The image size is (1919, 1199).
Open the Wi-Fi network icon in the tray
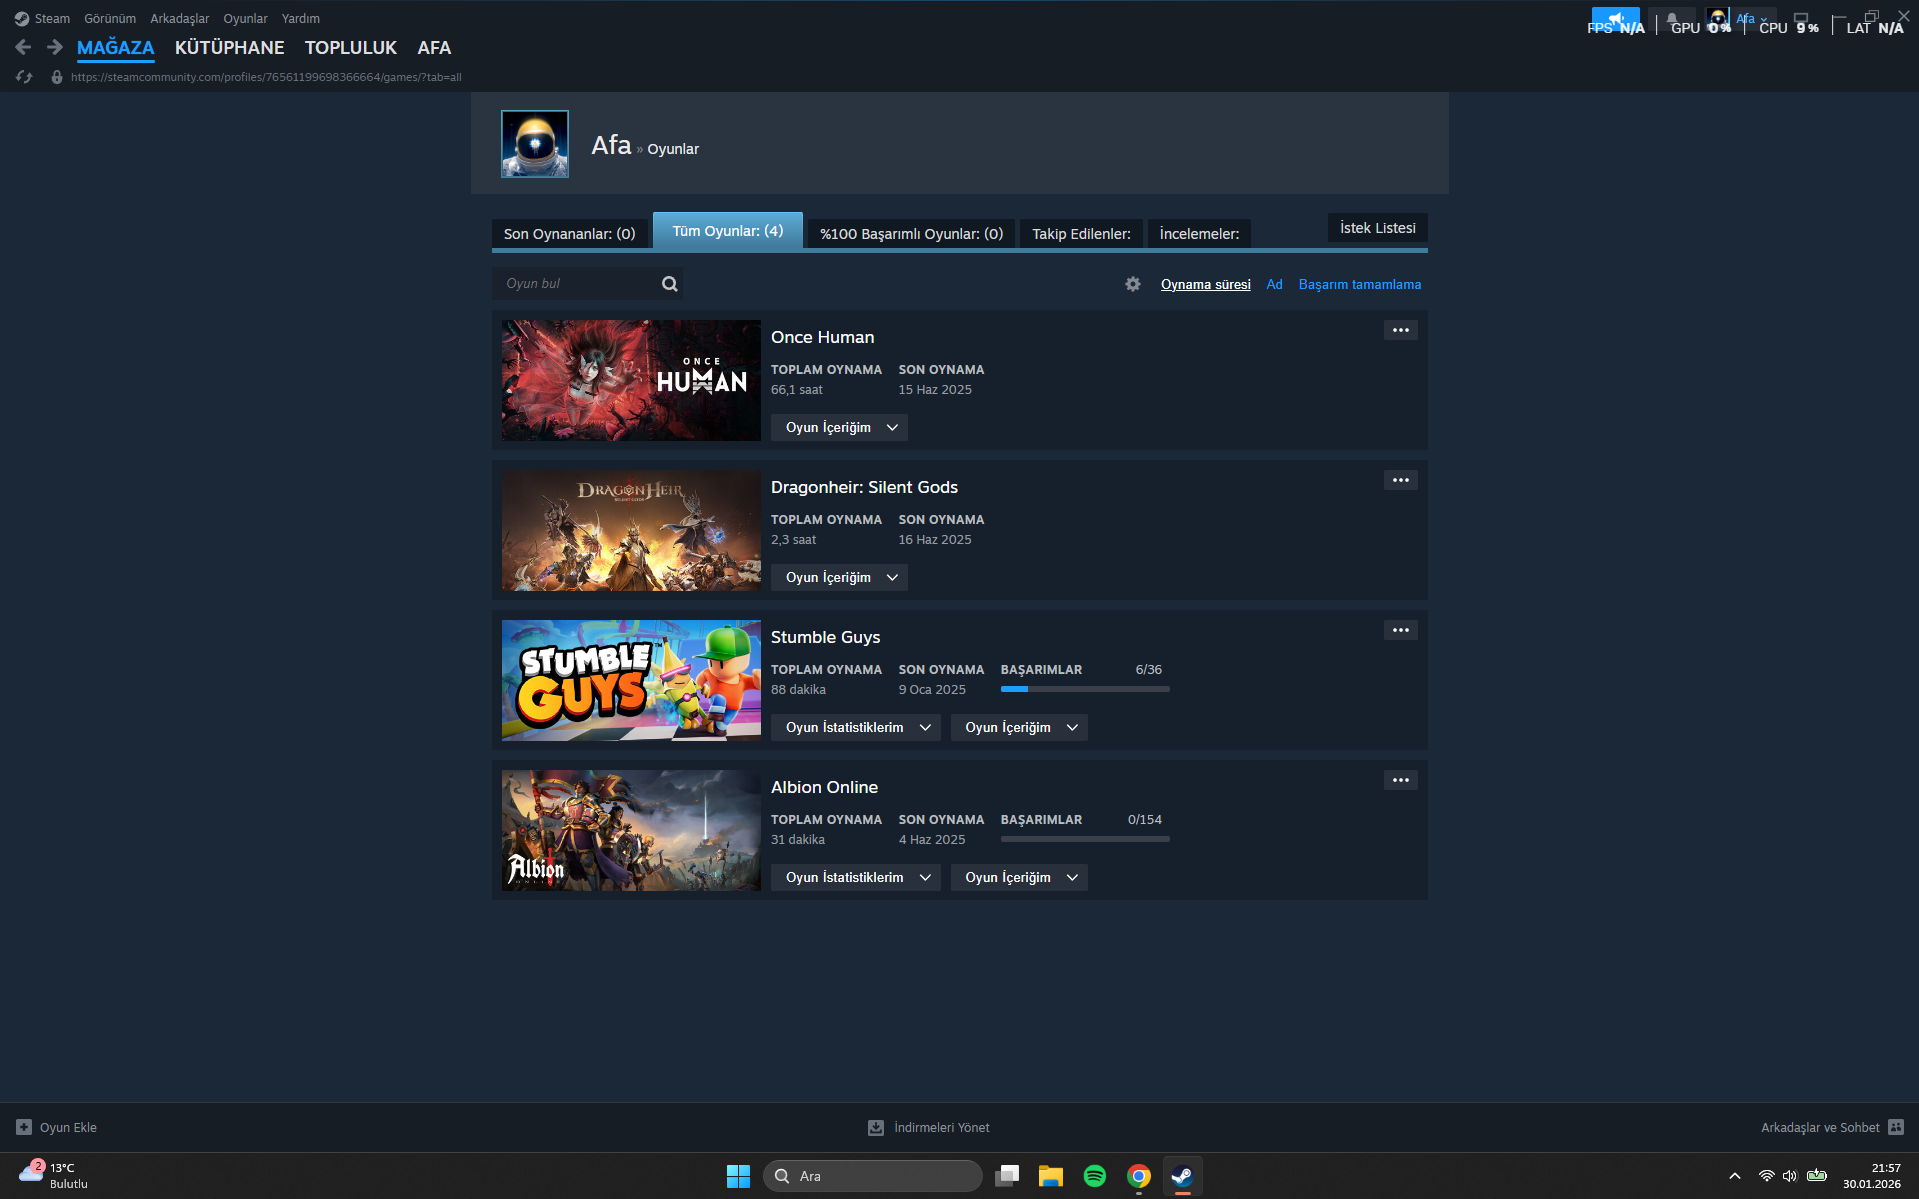(1767, 1176)
